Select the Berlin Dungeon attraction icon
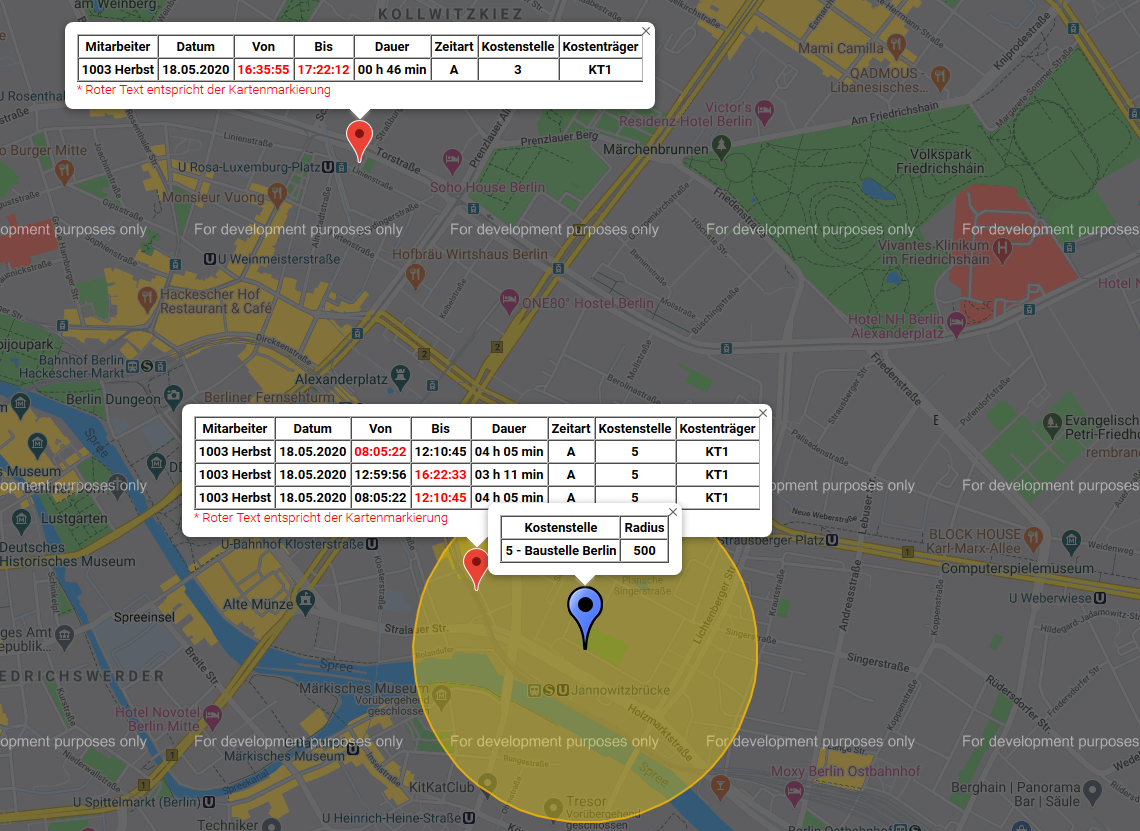The image size is (1140, 831). tap(173, 396)
